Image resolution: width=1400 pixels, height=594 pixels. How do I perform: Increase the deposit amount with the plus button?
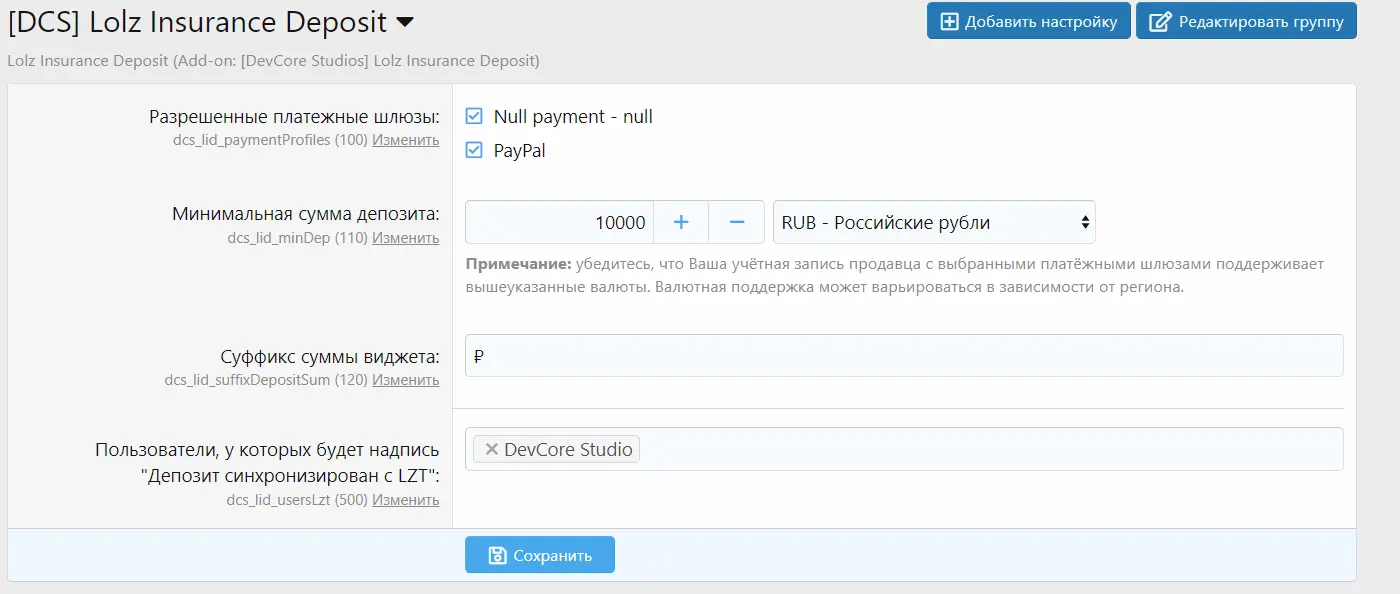(x=681, y=222)
